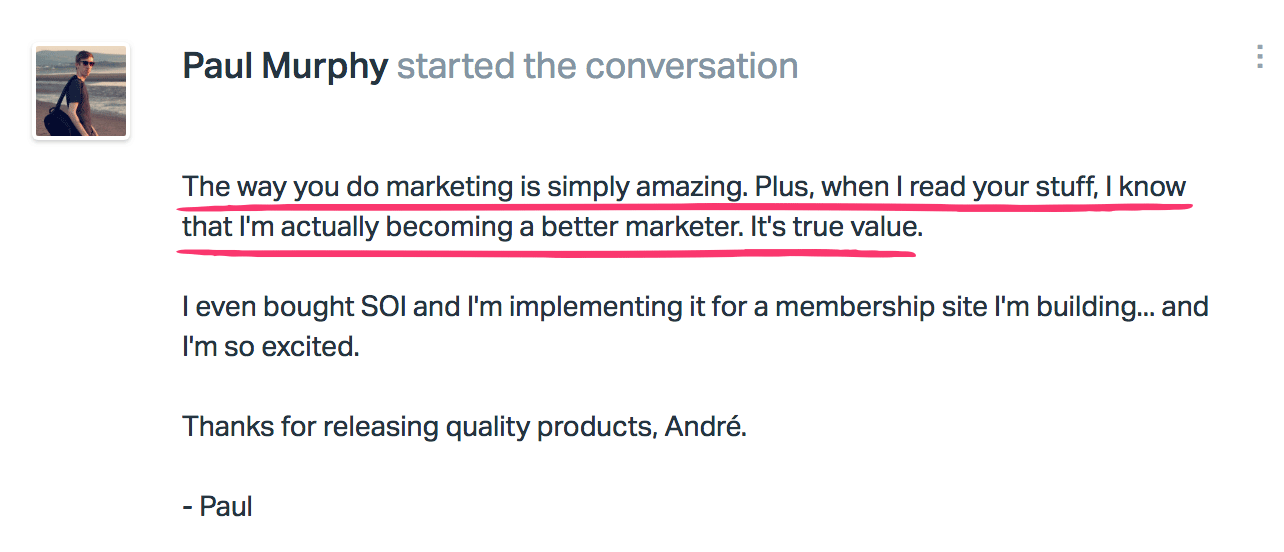Click Paul Murphy's profile photo thumbnail

click(x=81, y=91)
